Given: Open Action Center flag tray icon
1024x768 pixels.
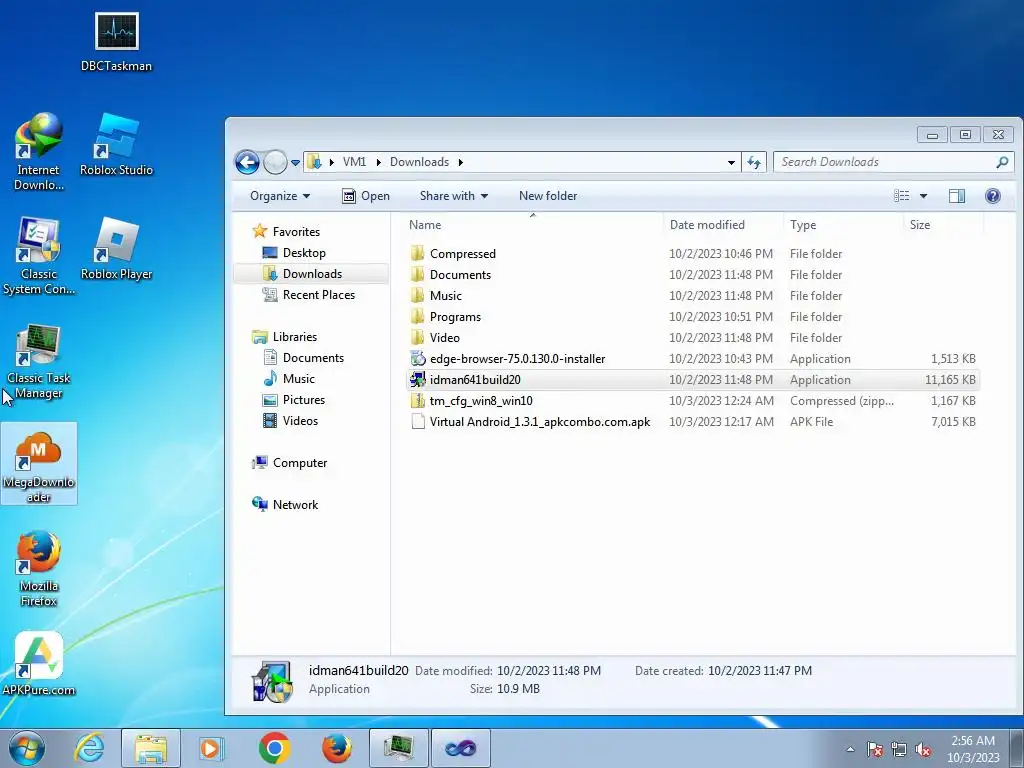Looking at the screenshot, I should 874,749.
